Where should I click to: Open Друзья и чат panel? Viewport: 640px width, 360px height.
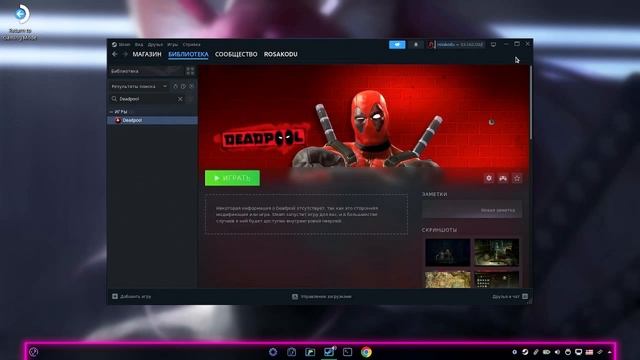510,296
